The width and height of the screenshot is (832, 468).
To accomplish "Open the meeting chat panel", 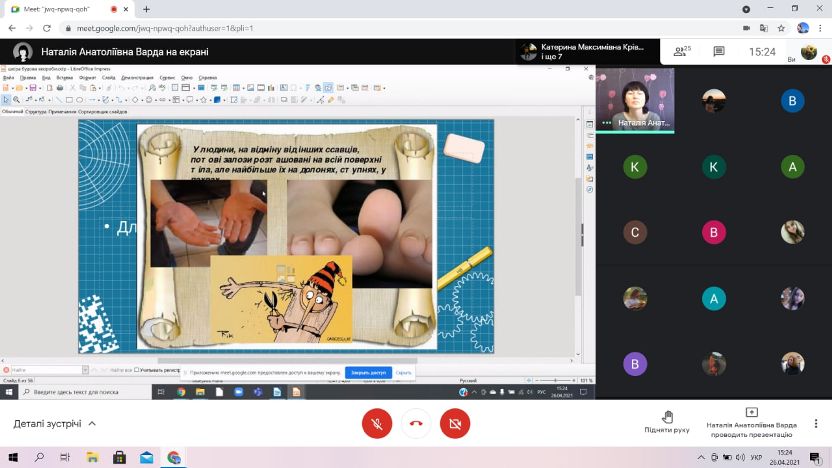I will [718, 51].
